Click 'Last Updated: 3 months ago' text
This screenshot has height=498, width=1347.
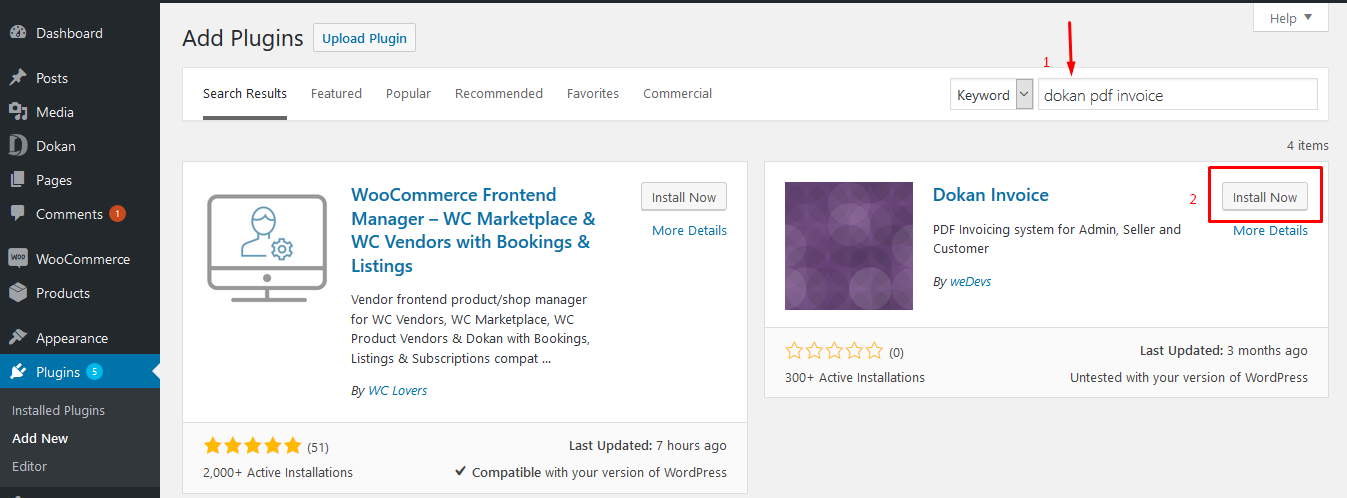pyautogui.click(x=1224, y=351)
